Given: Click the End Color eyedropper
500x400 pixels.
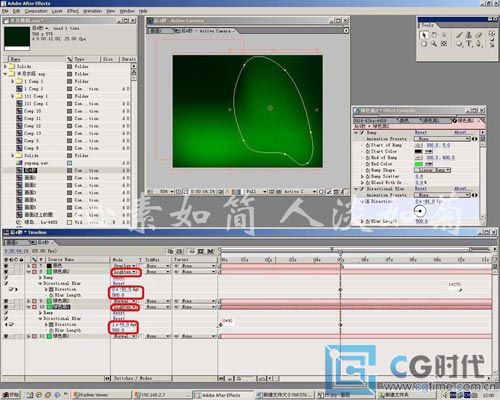Looking at the screenshot, I should tap(429, 164).
